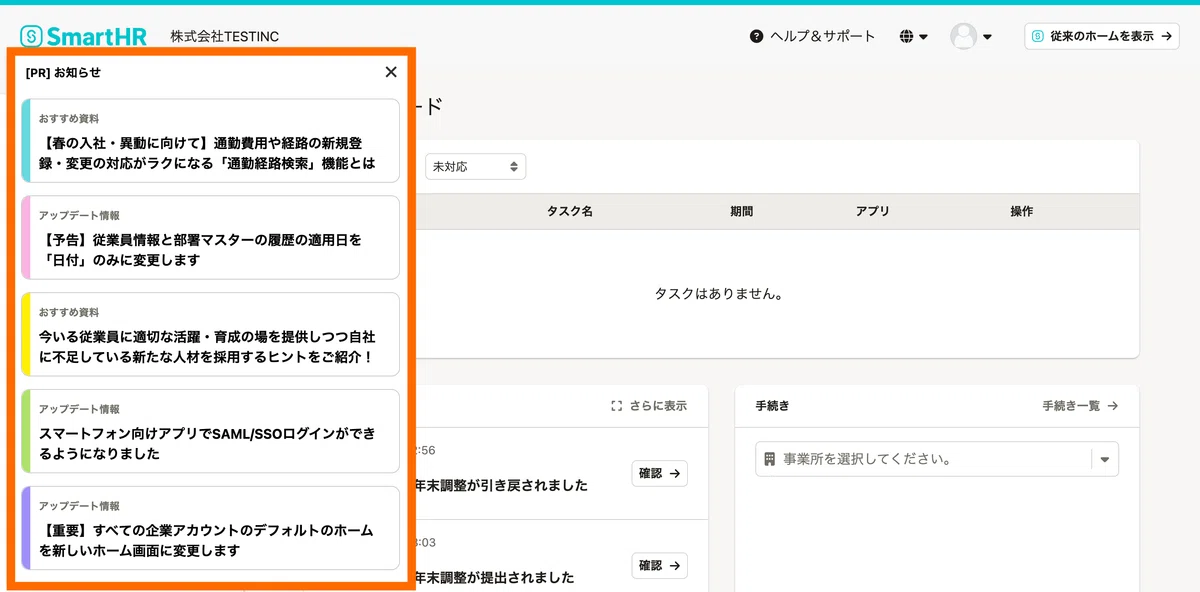Click the 期間 column header

click(742, 212)
